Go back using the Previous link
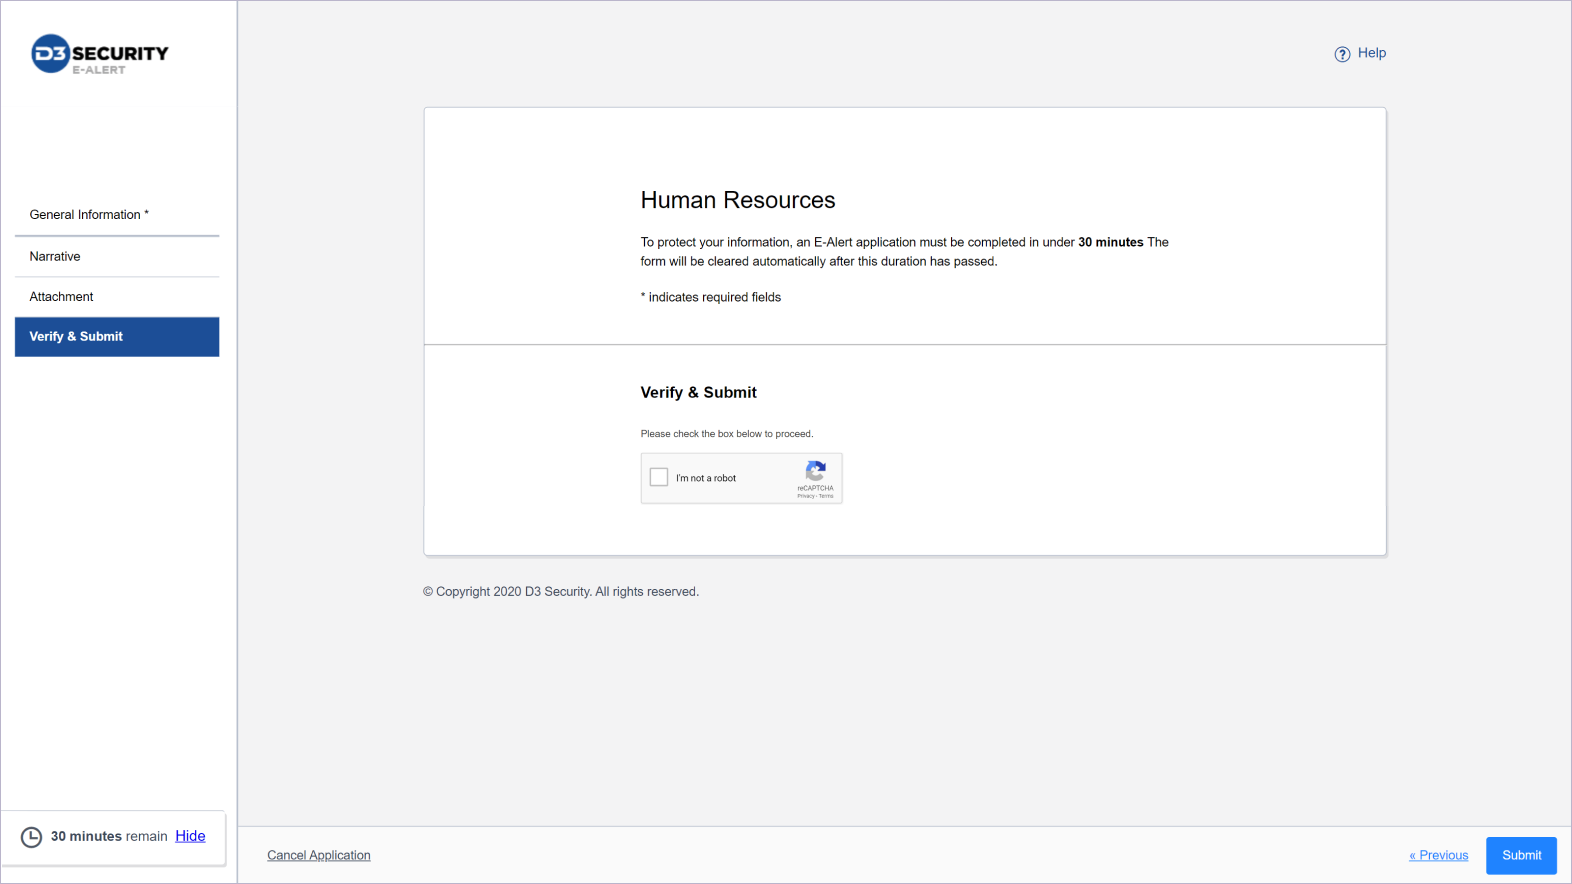The image size is (1572, 884). (x=1439, y=856)
